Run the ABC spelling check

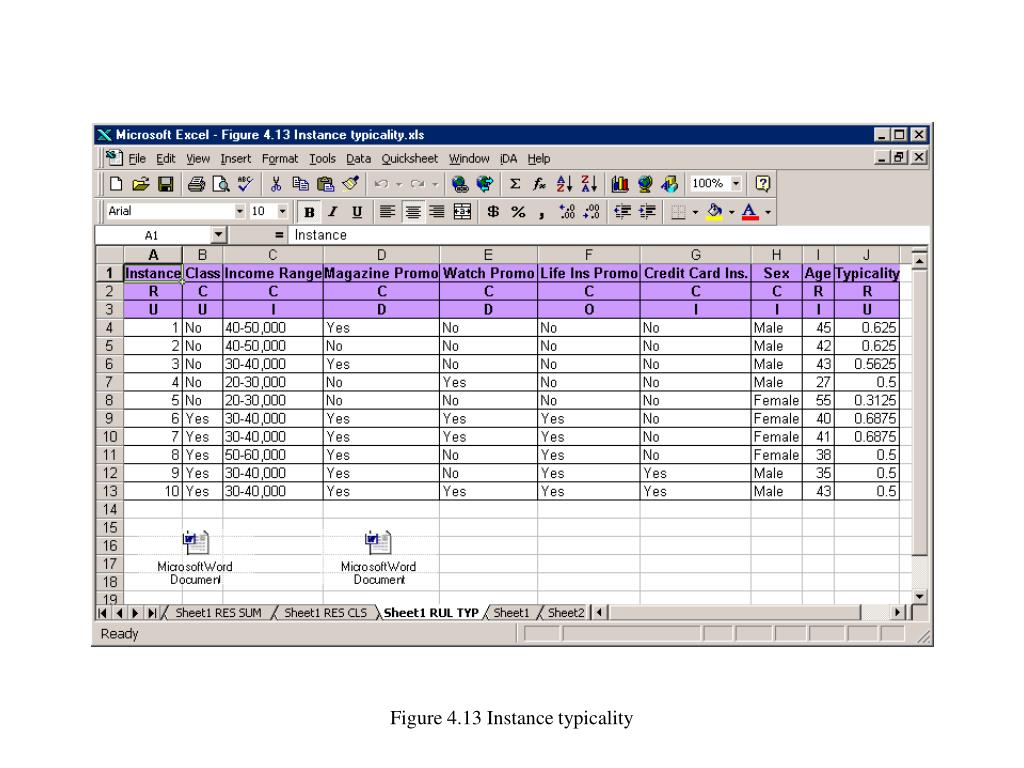point(245,184)
